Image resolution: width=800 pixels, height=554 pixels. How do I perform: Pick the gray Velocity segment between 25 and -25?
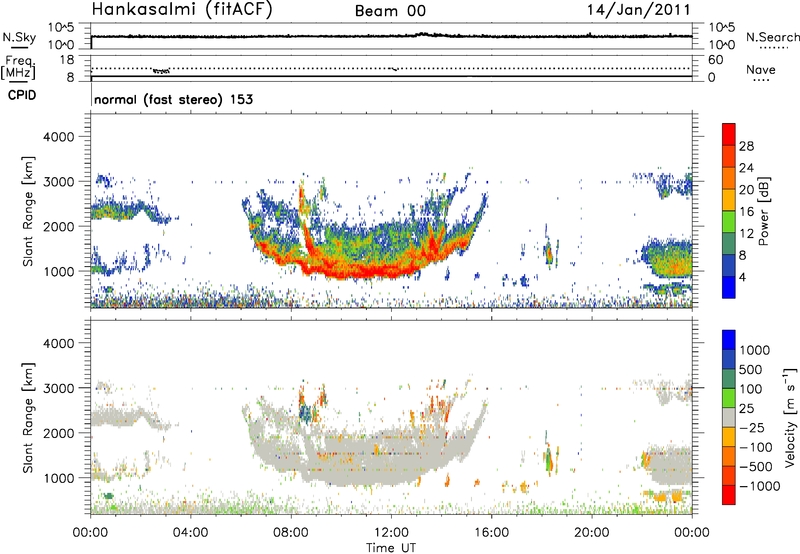tap(729, 417)
